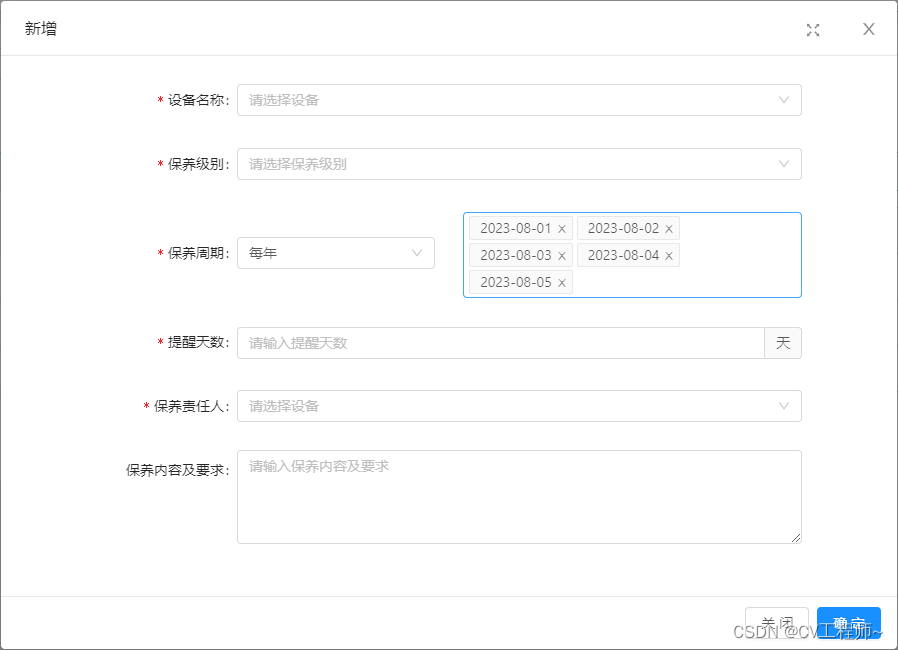The width and height of the screenshot is (898, 650).
Task: Click the 设备名称 dropdown arrow
Action: [x=783, y=100]
